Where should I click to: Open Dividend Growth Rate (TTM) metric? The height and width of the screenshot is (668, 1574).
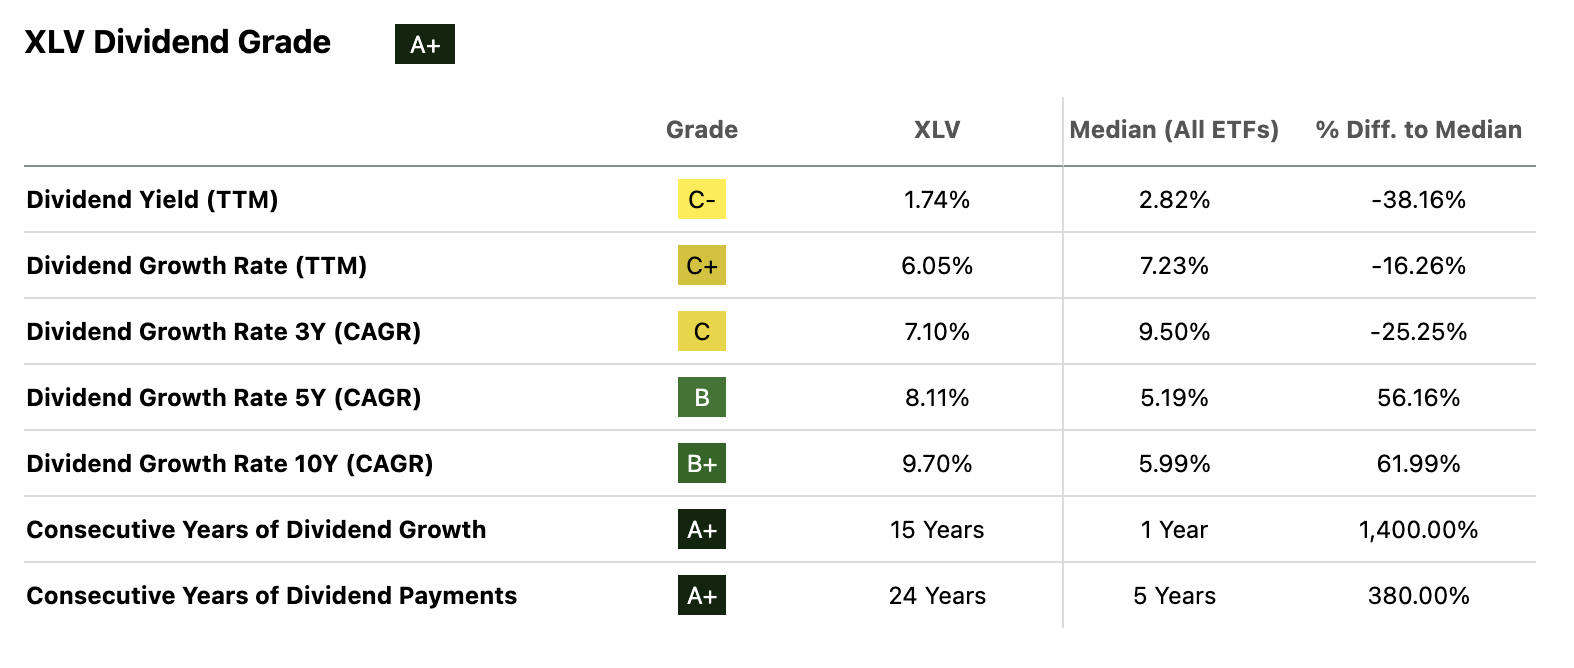[196, 265]
